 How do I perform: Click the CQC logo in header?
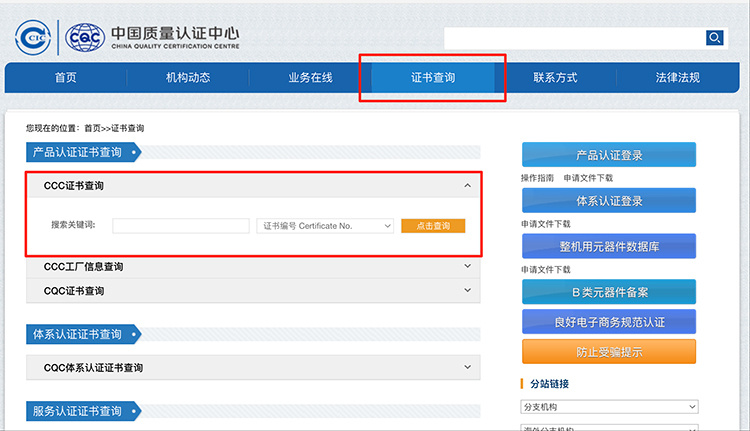pos(83,38)
